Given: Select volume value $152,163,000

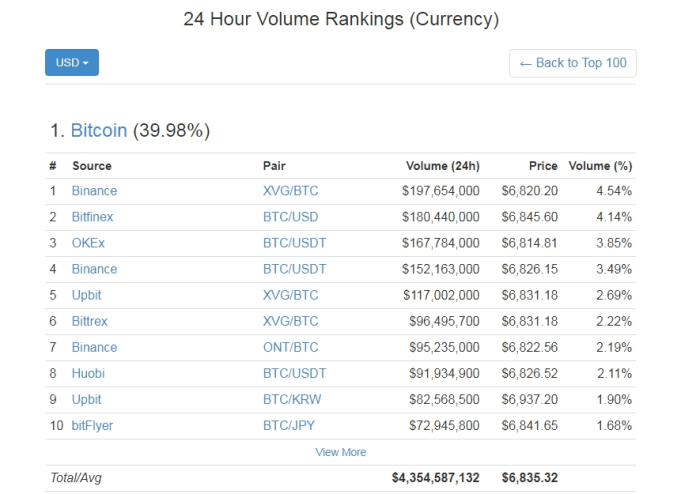Looking at the screenshot, I should pos(441,269).
